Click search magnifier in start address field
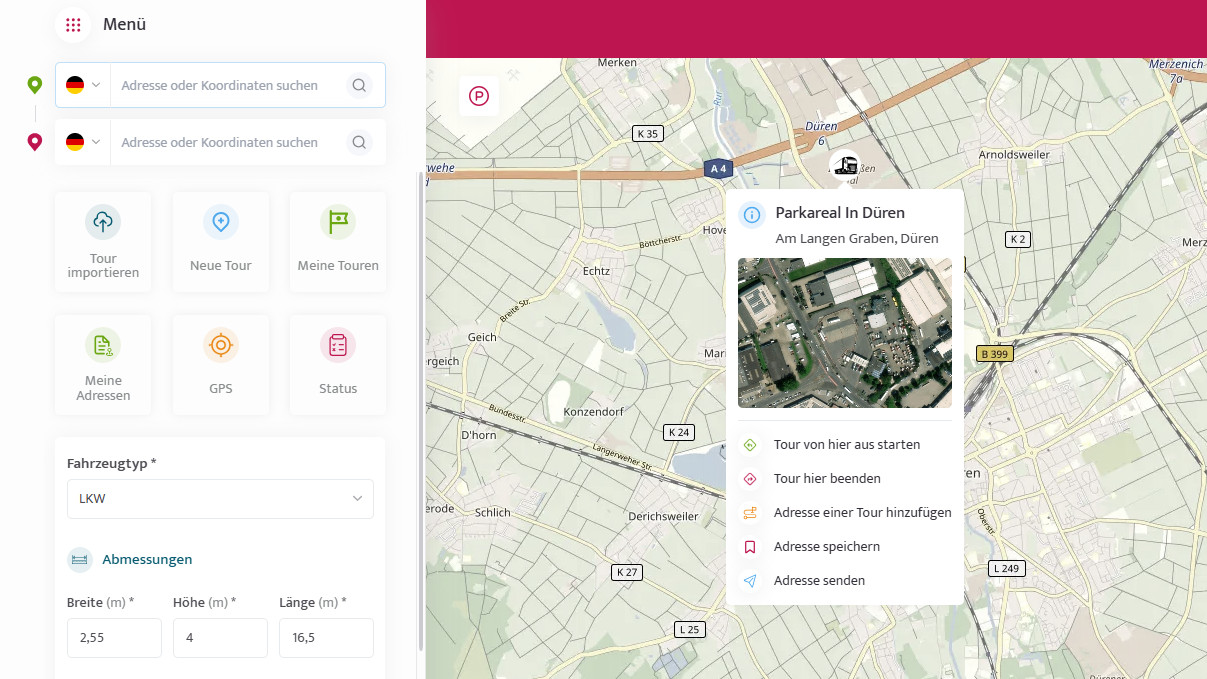 point(359,85)
